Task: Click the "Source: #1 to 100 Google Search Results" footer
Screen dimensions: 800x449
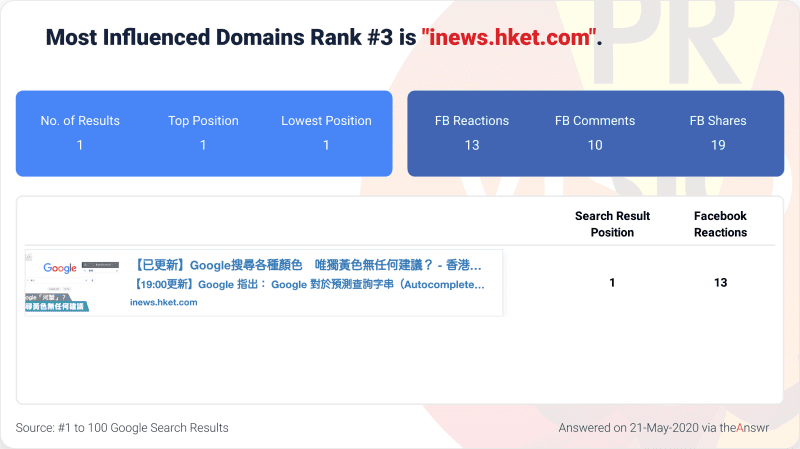Action: pos(122,428)
